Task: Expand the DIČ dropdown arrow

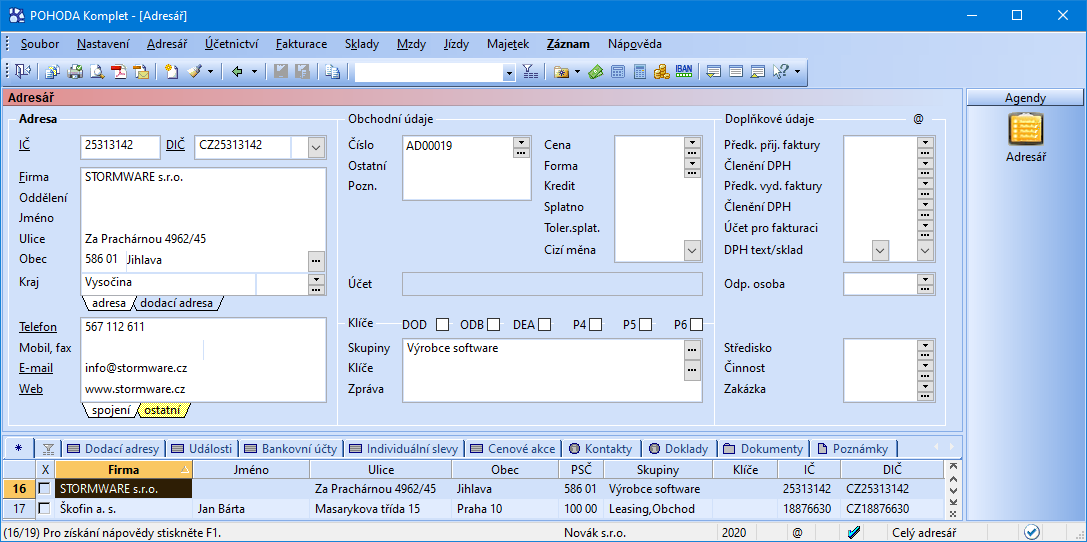Action: tap(315, 147)
